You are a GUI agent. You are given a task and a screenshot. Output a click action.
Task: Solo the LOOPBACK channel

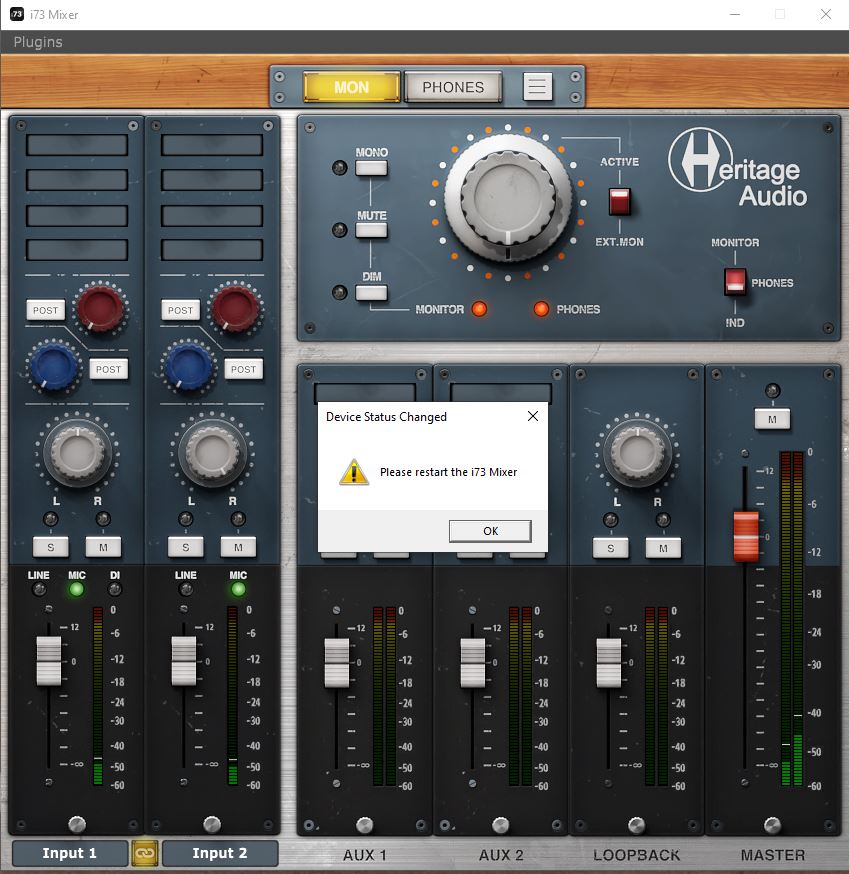[610, 548]
